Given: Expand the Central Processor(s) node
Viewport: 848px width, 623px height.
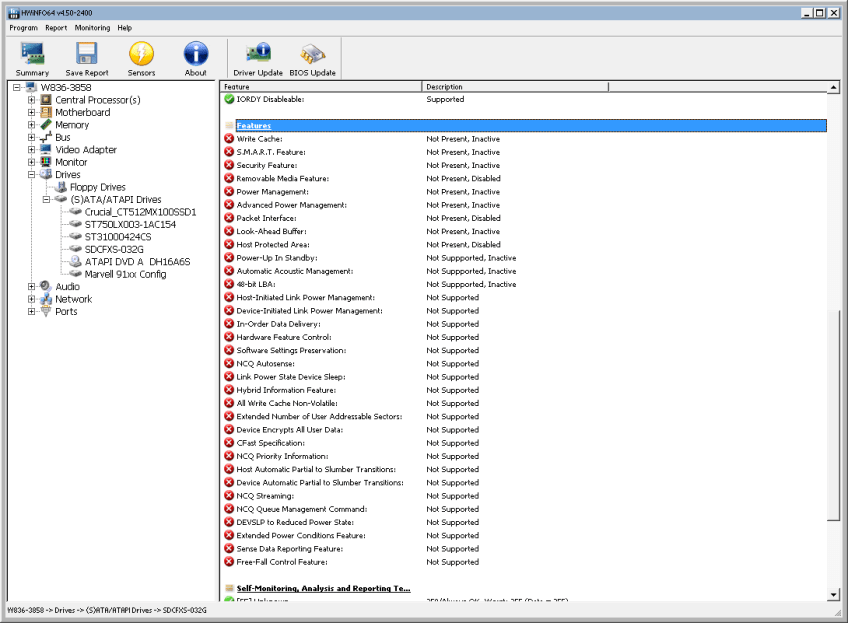Looking at the screenshot, I should point(32,100).
